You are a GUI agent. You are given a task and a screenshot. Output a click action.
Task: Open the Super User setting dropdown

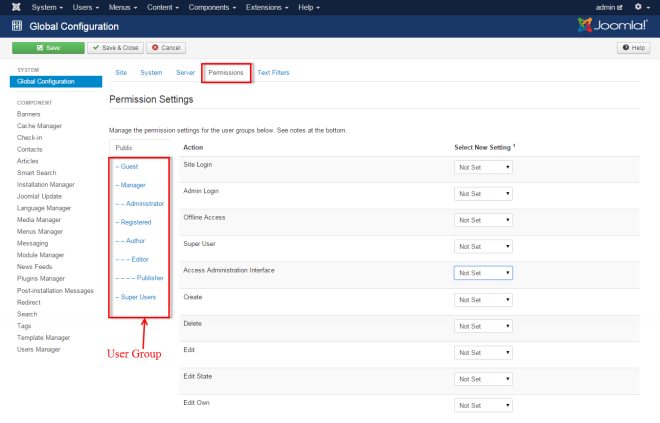(x=483, y=247)
